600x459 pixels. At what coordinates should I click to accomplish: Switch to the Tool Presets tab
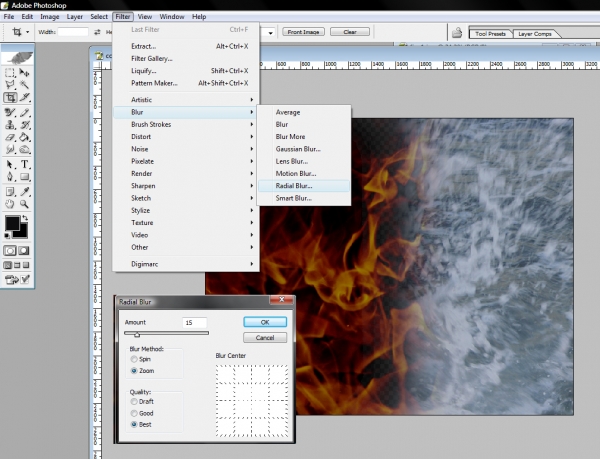pos(490,34)
